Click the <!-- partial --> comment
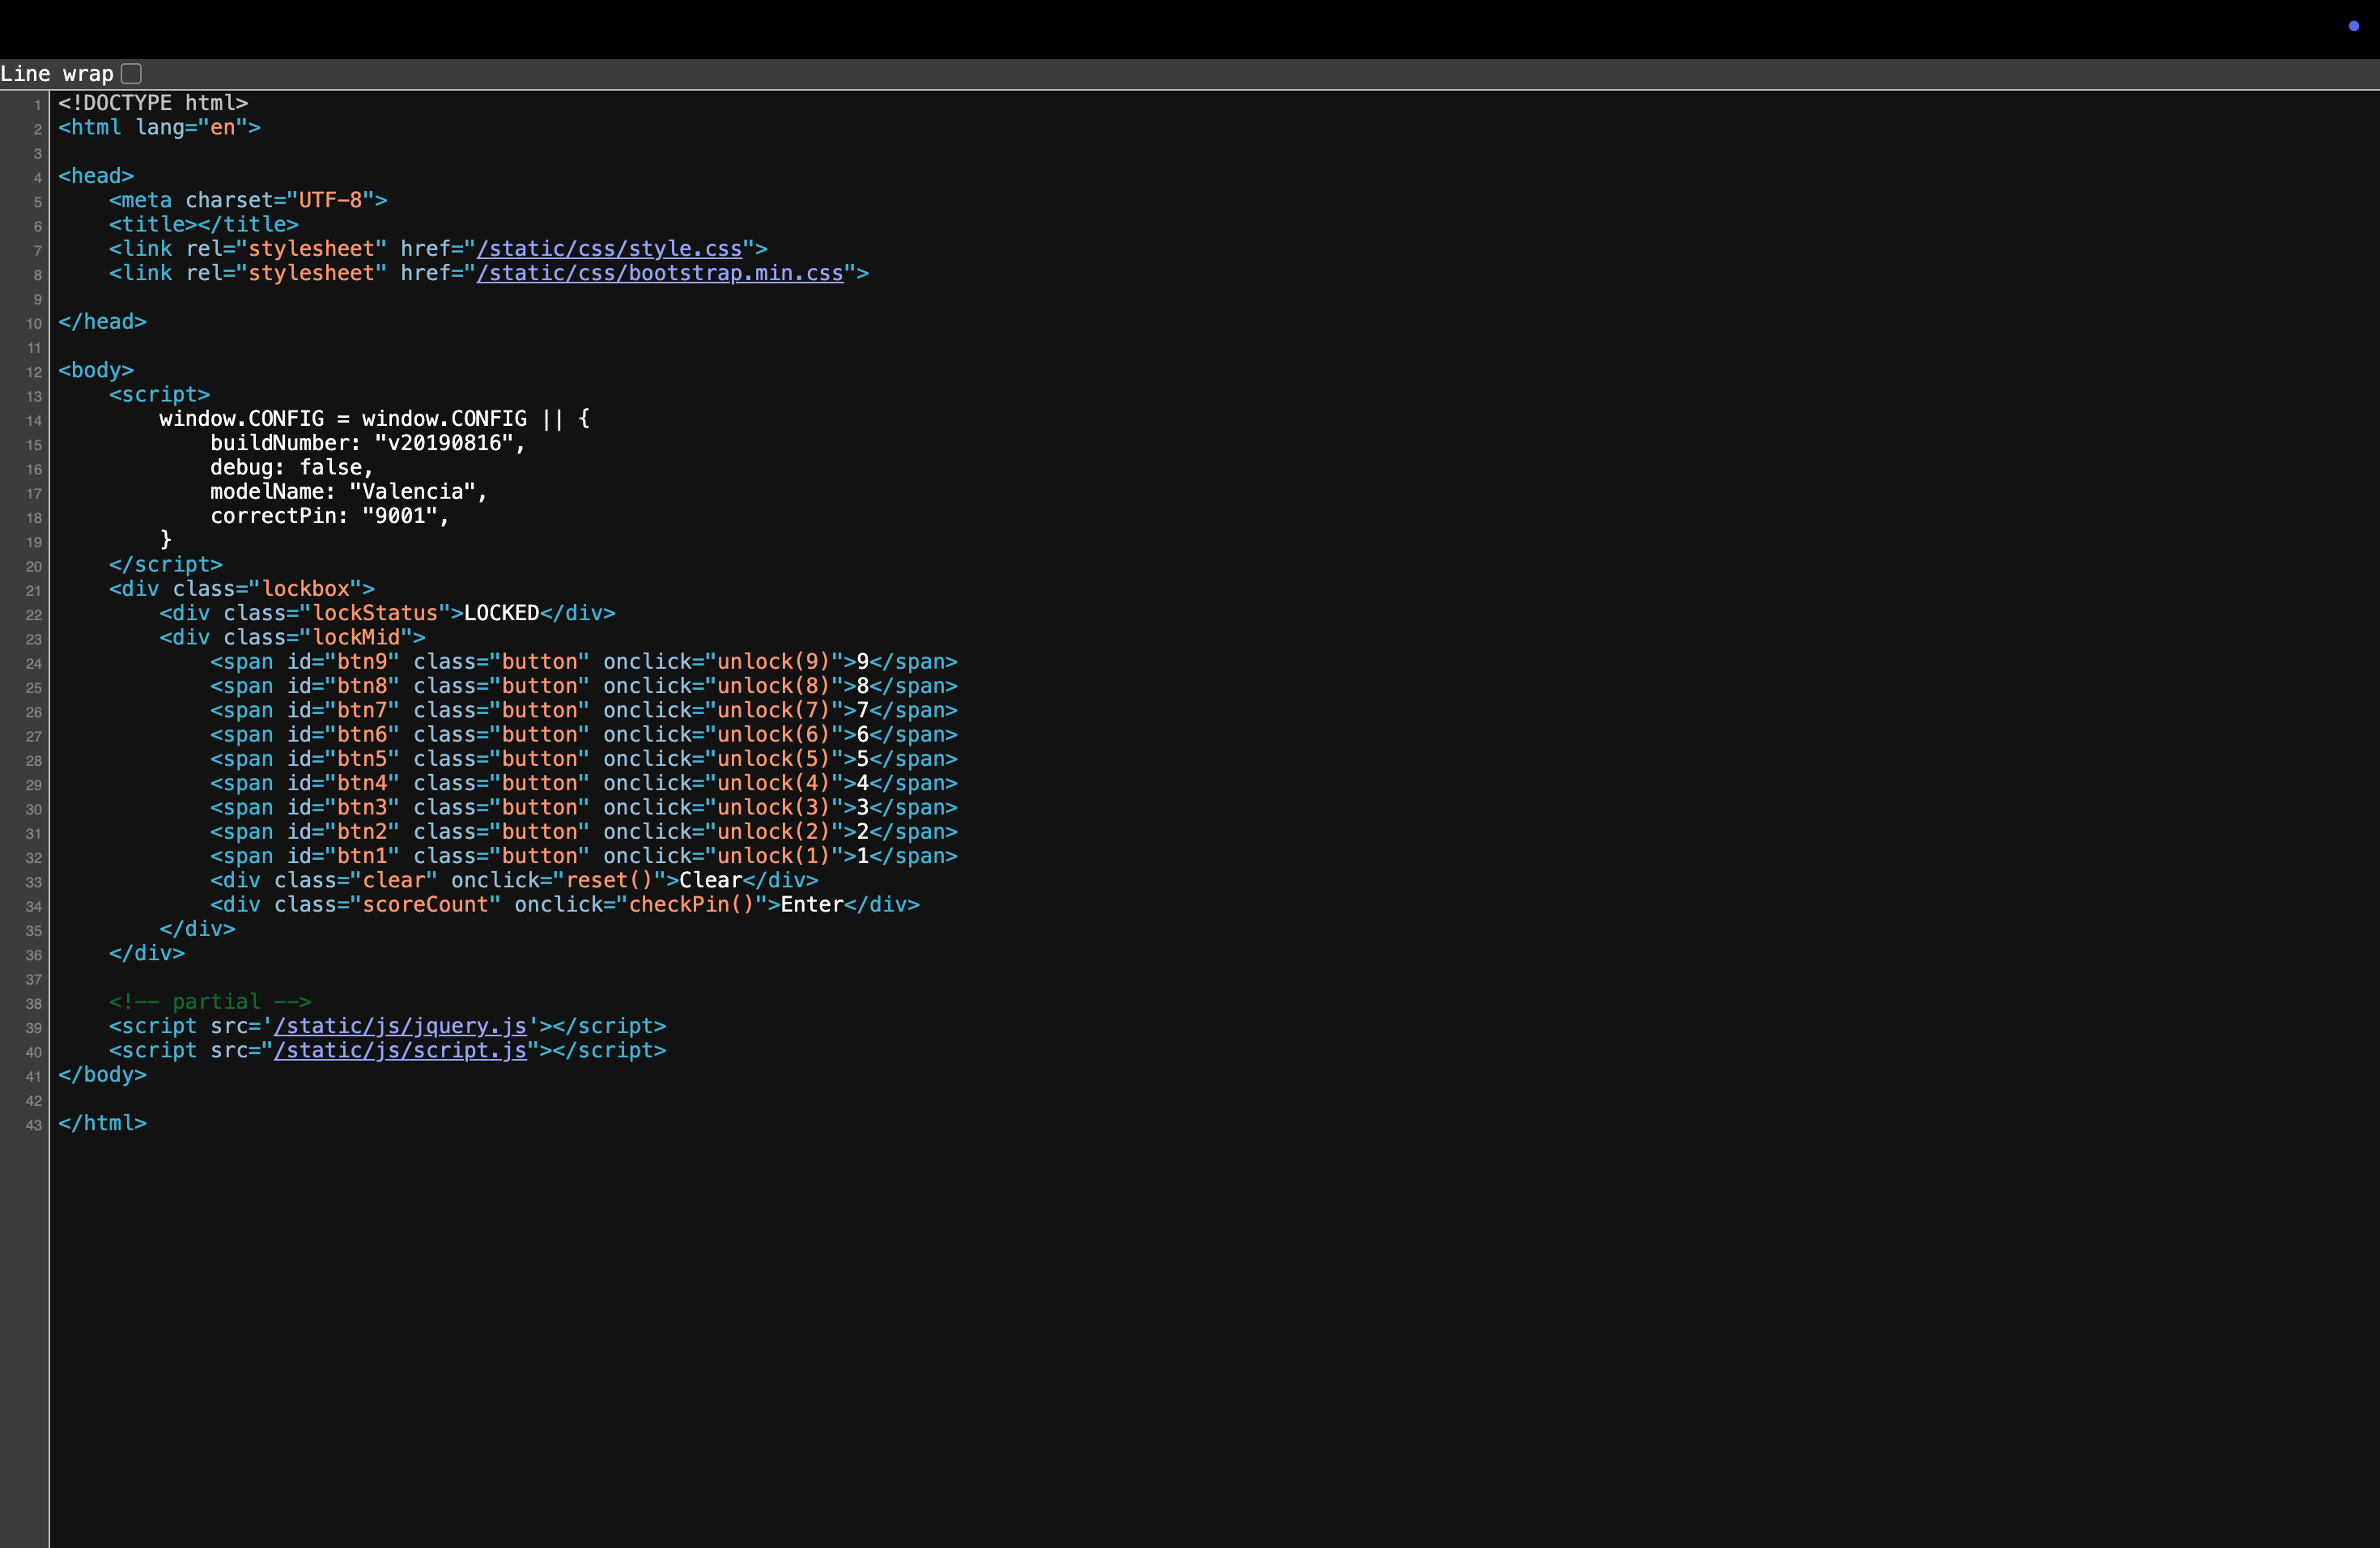The image size is (2380, 1548). pos(210,1001)
